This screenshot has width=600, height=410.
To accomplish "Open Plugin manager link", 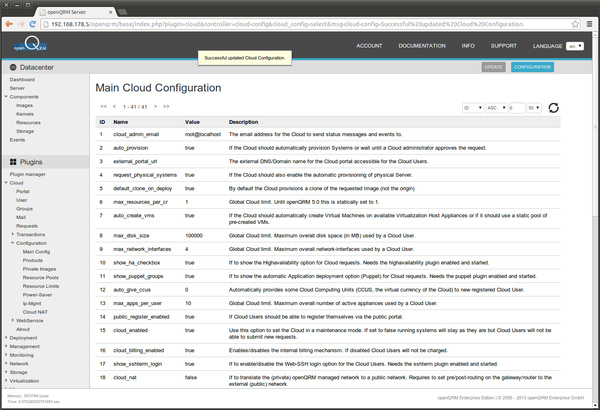I will 28,174.
